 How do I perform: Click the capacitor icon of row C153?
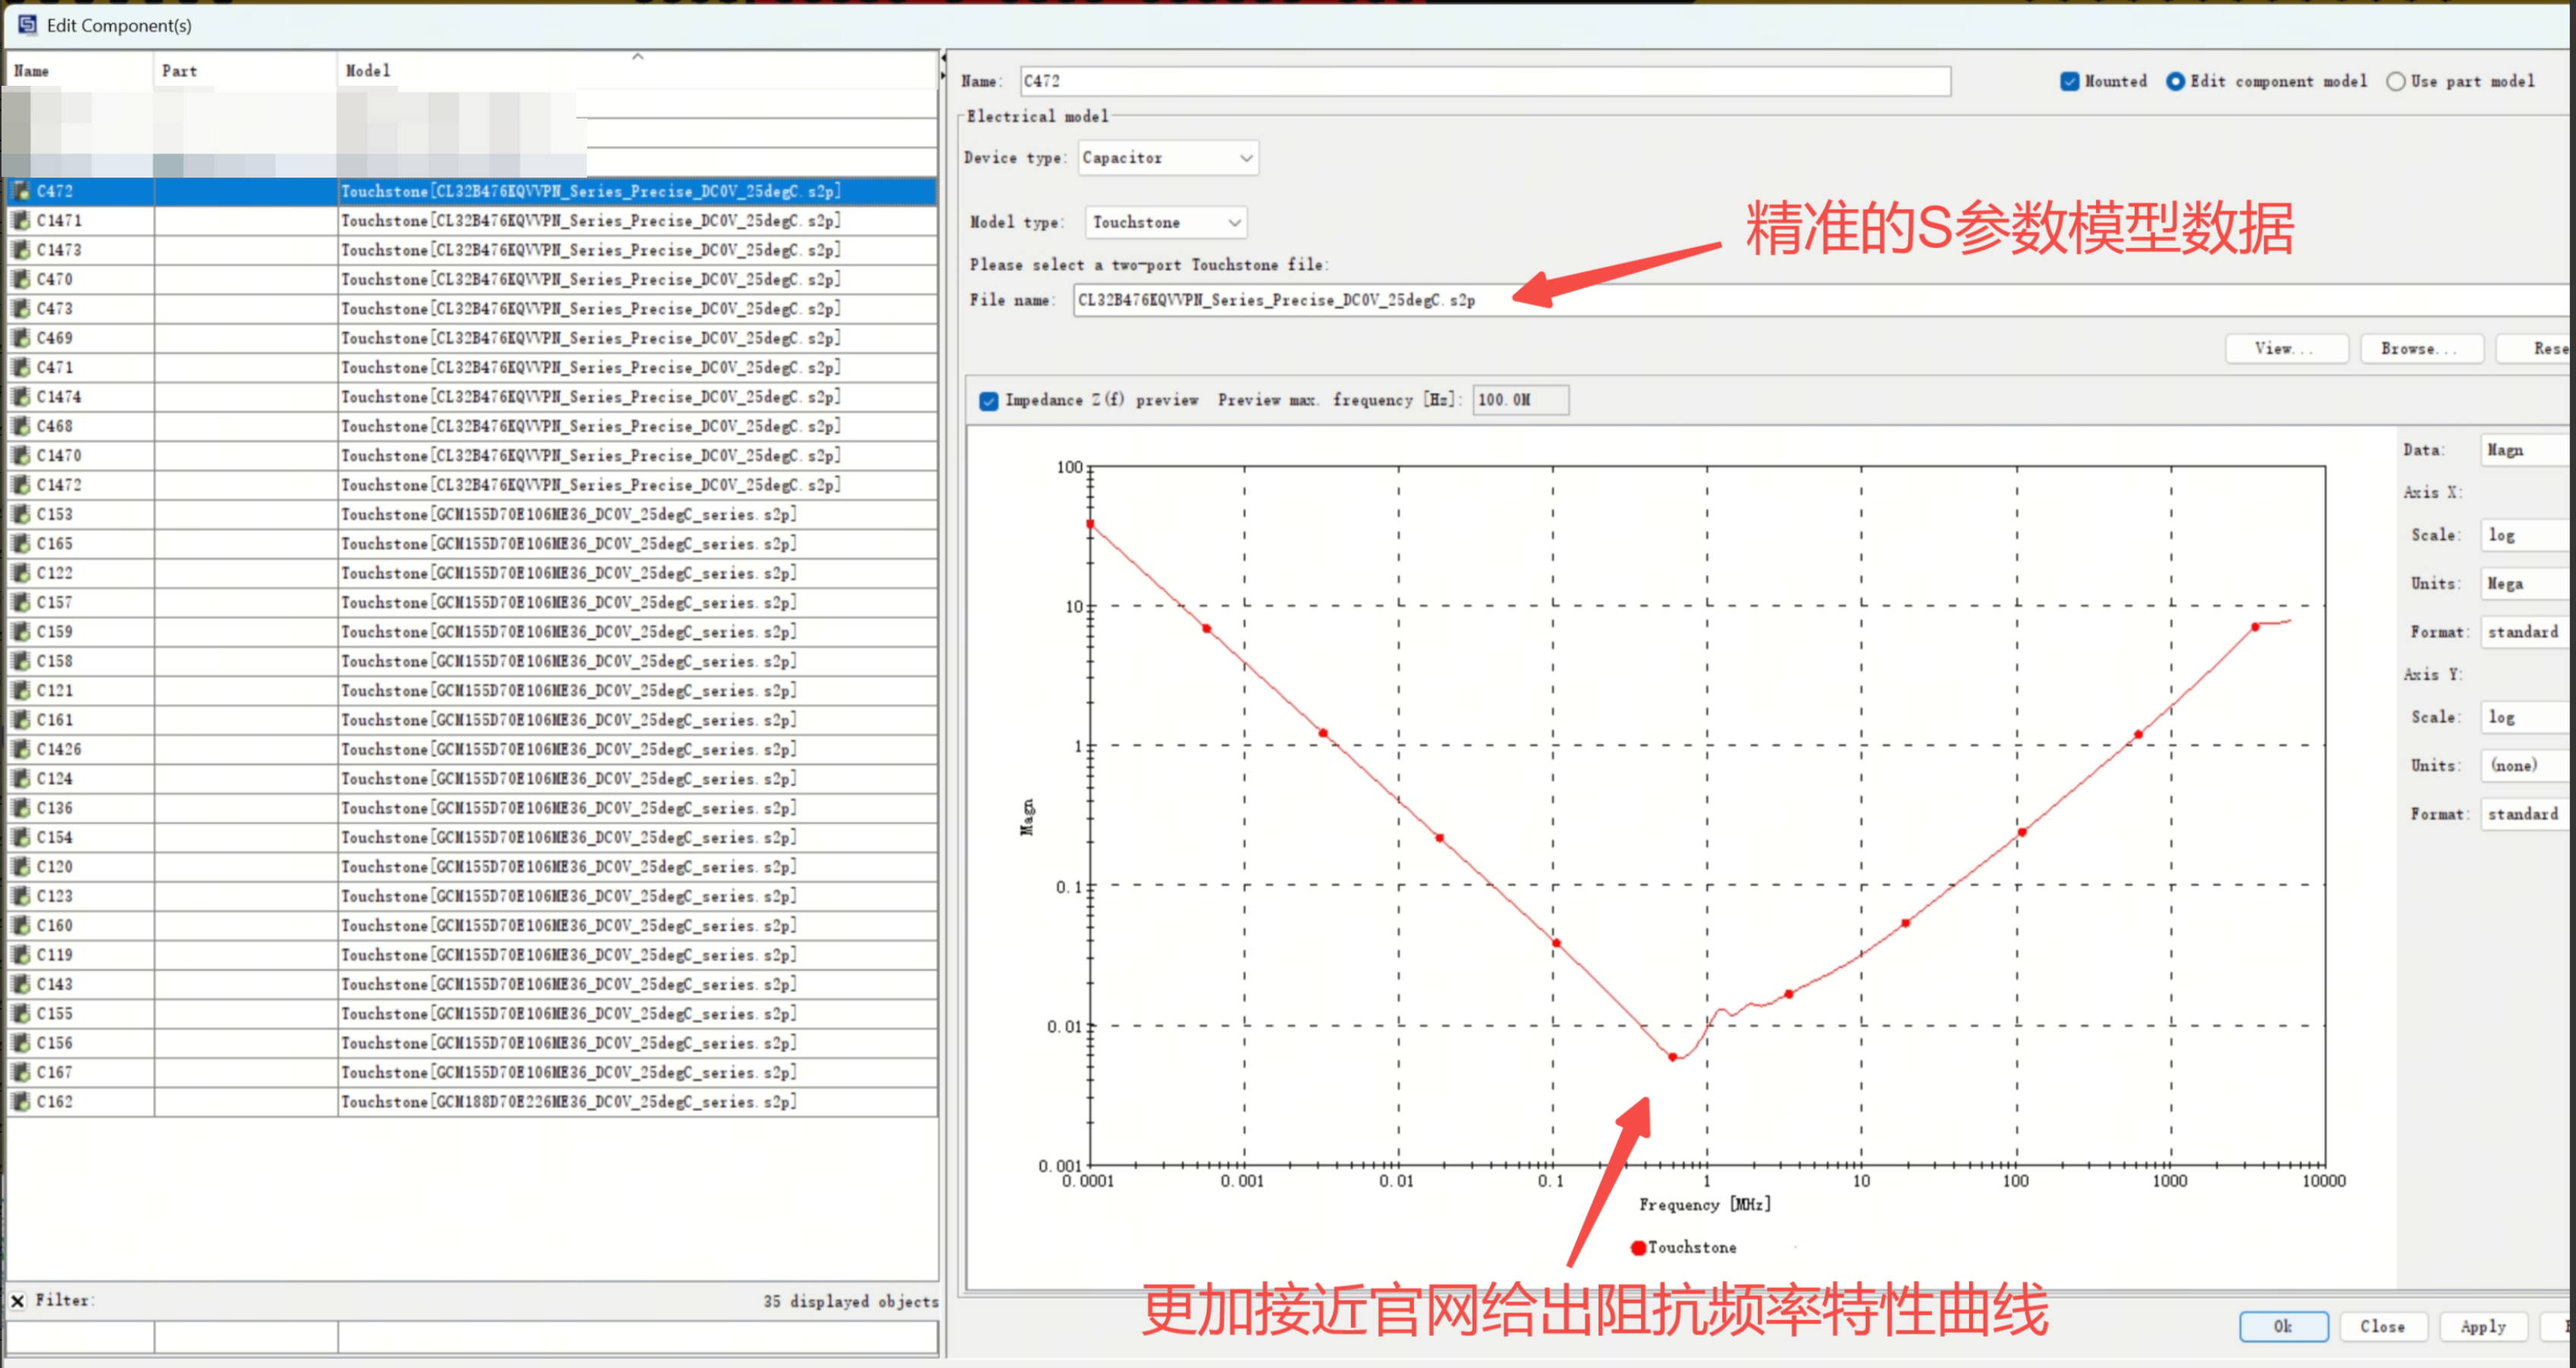point(20,514)
